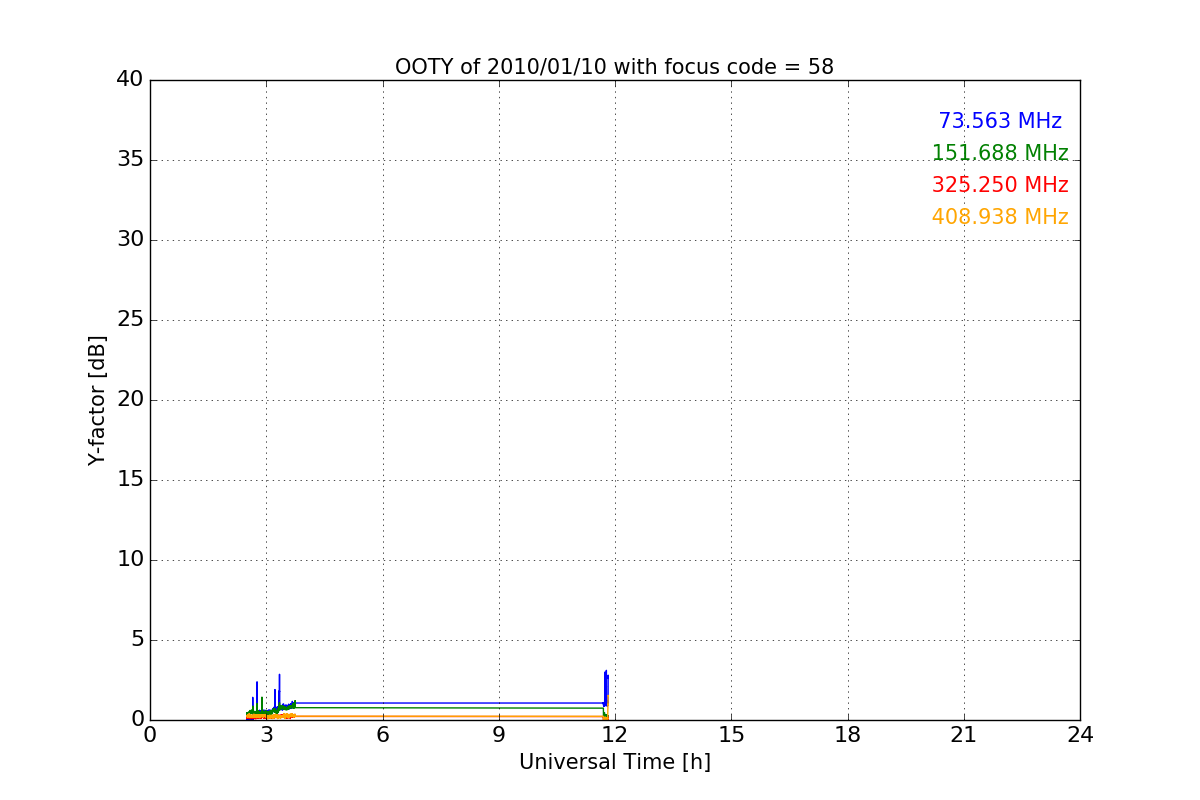Click the x-axis tick label 21

pyautogui.click(x=963, y=735)
